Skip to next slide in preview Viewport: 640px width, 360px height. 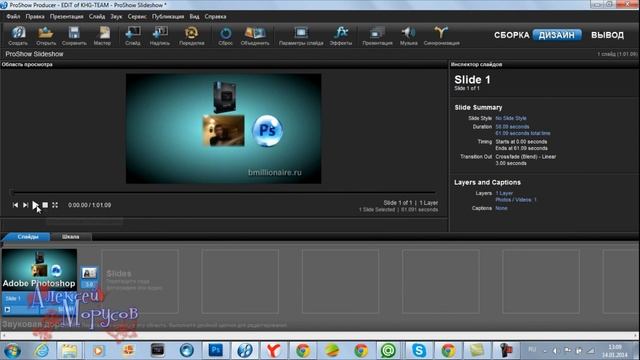25,205
